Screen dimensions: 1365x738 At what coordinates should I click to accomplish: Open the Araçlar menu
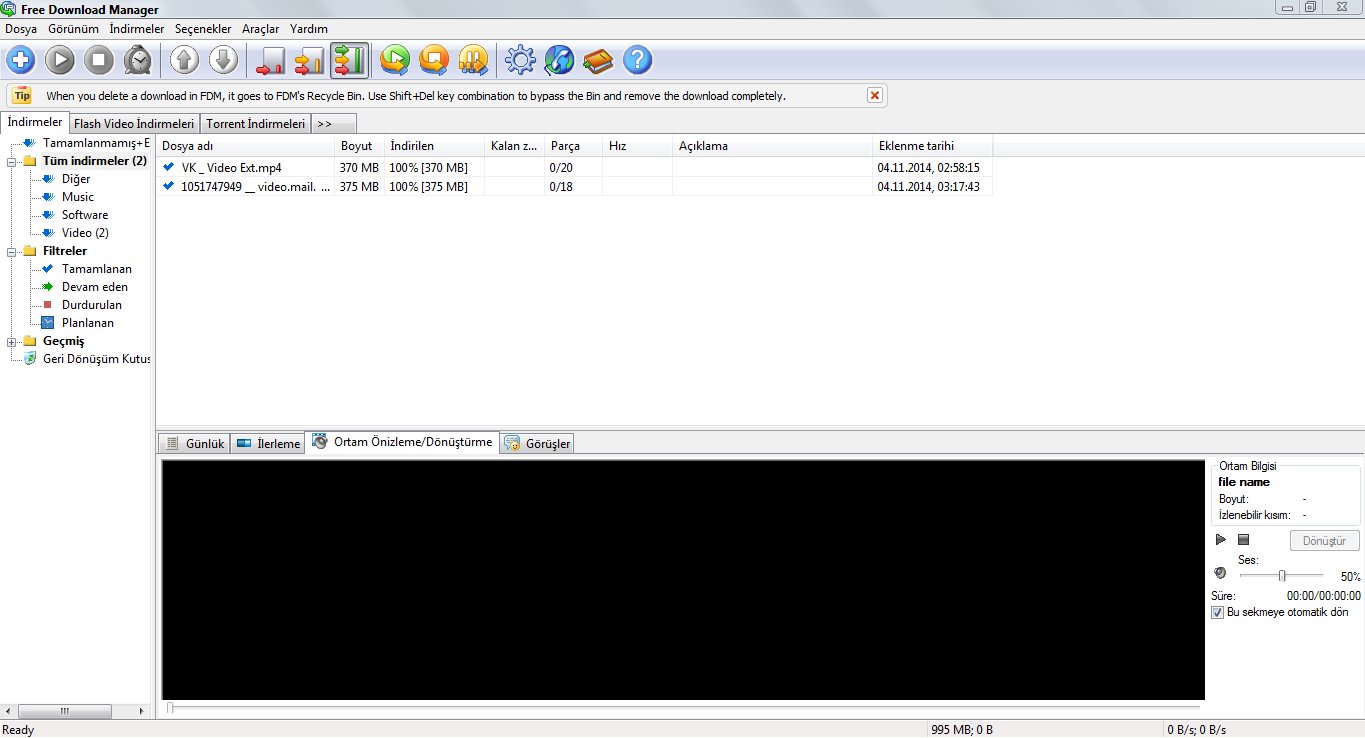pyautogui.click(x=261, y=29)
